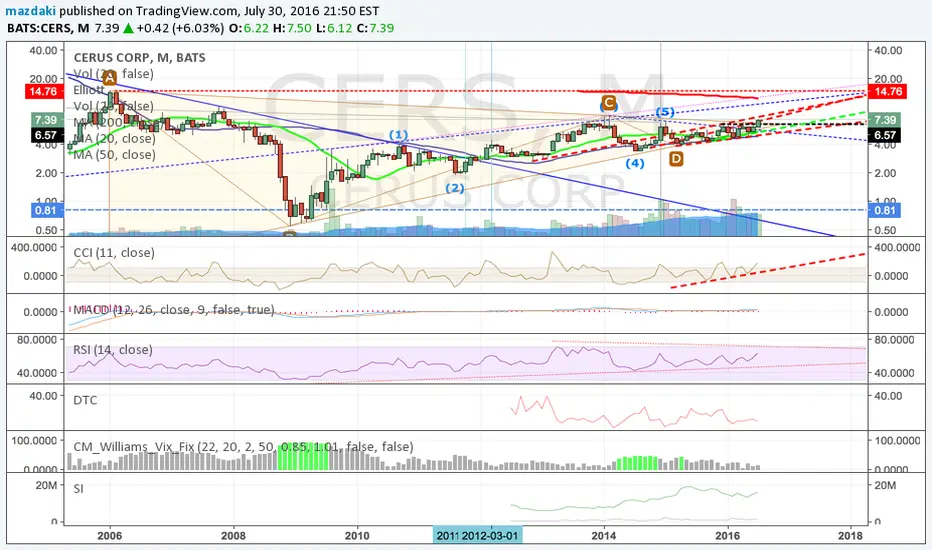Click the O:6.22 open value
Screen dimensions: 932x550
[x=249, y=28]
